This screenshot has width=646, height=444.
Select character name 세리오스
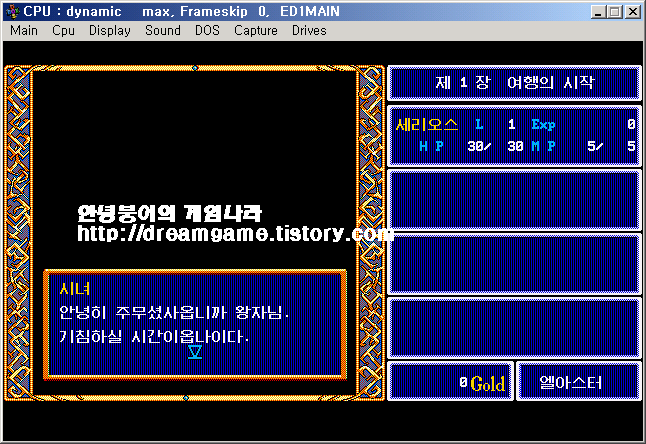pyautogui.click(x=426, y=124)
